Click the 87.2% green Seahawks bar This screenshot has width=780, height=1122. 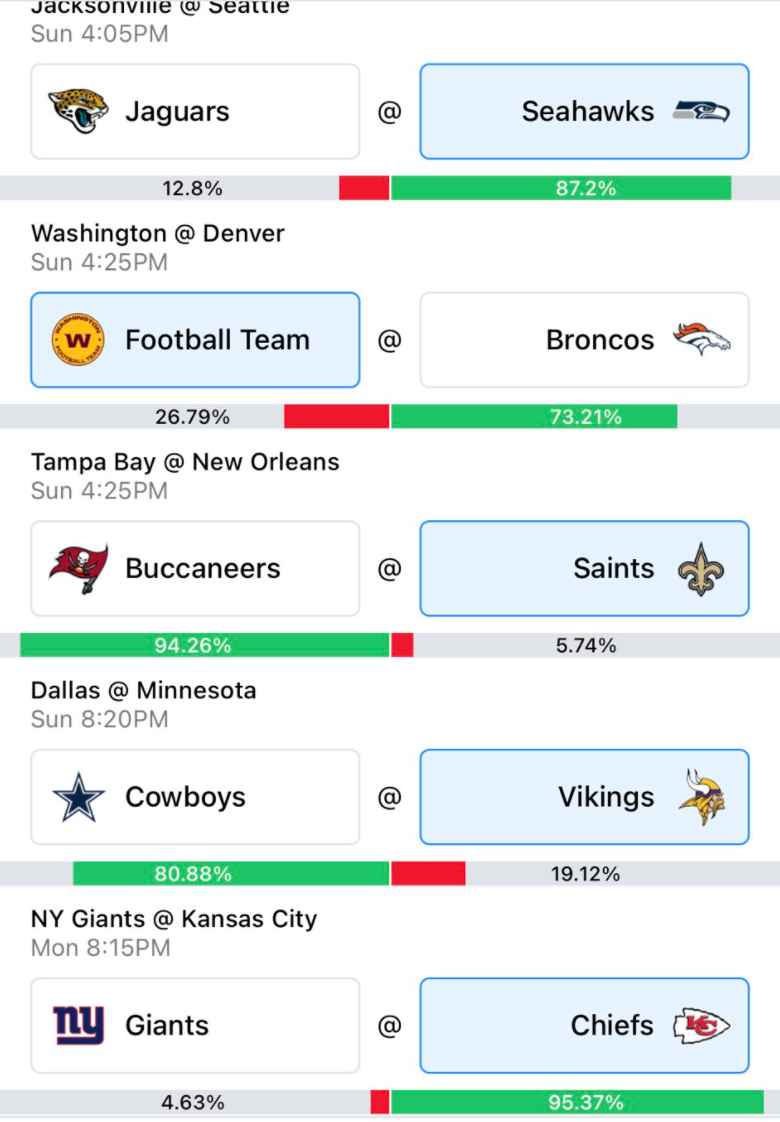click(561, 188)
